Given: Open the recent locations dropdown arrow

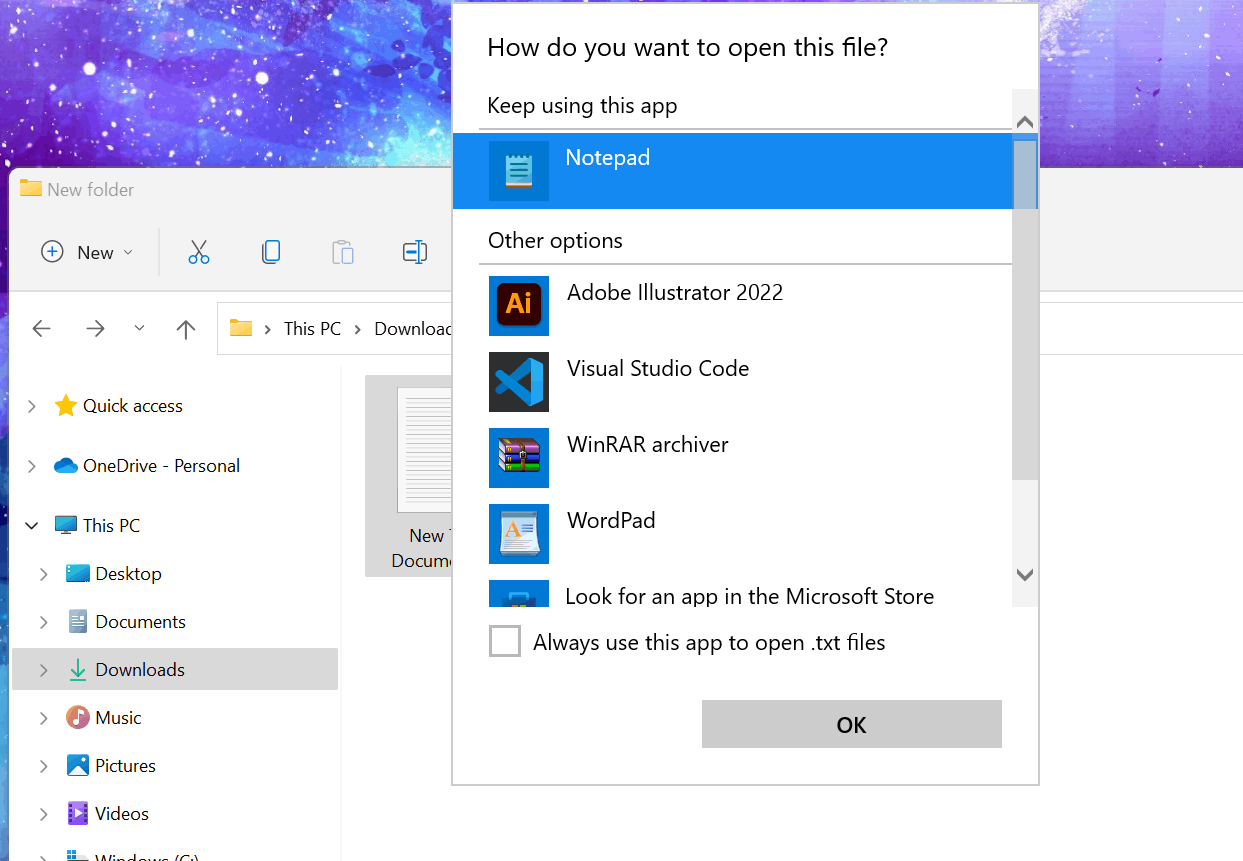Looking at the screenshot, I should (x=139, y=329).
